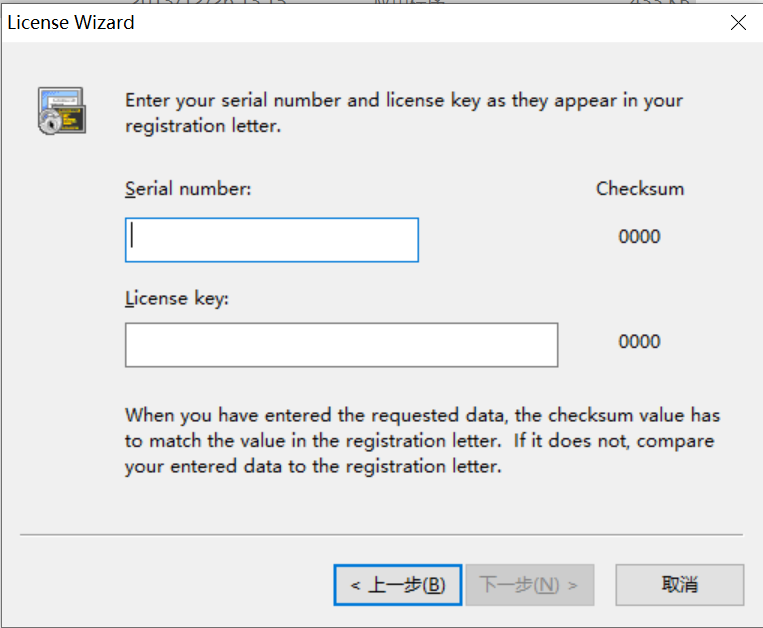This screenshot has height=628, width=763.
Task: Close the License Wizard dialog window
Action: pos(738,23)
